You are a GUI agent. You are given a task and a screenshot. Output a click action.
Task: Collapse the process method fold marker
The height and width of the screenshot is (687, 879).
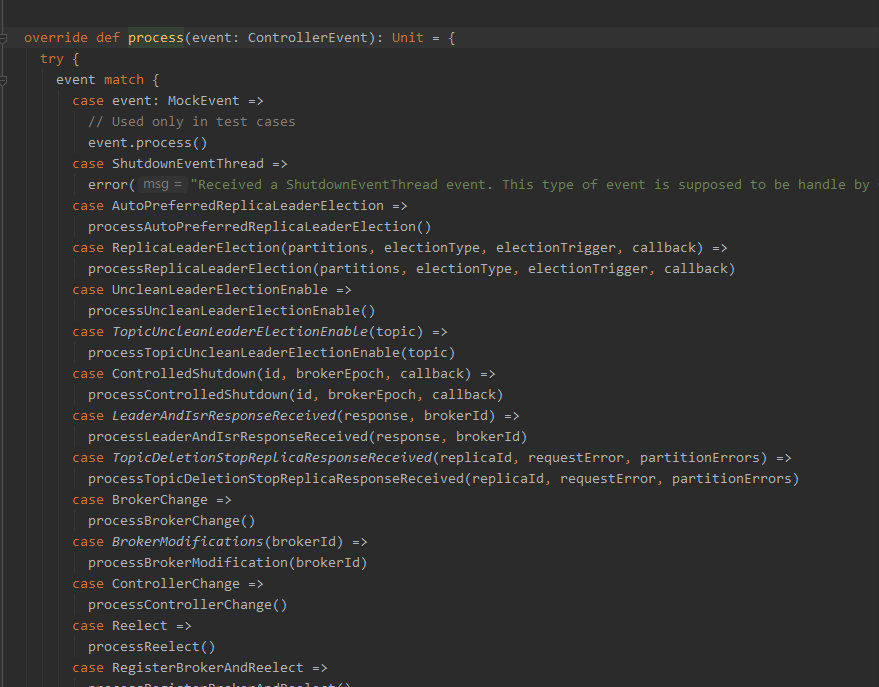click(x=4, y=38)
